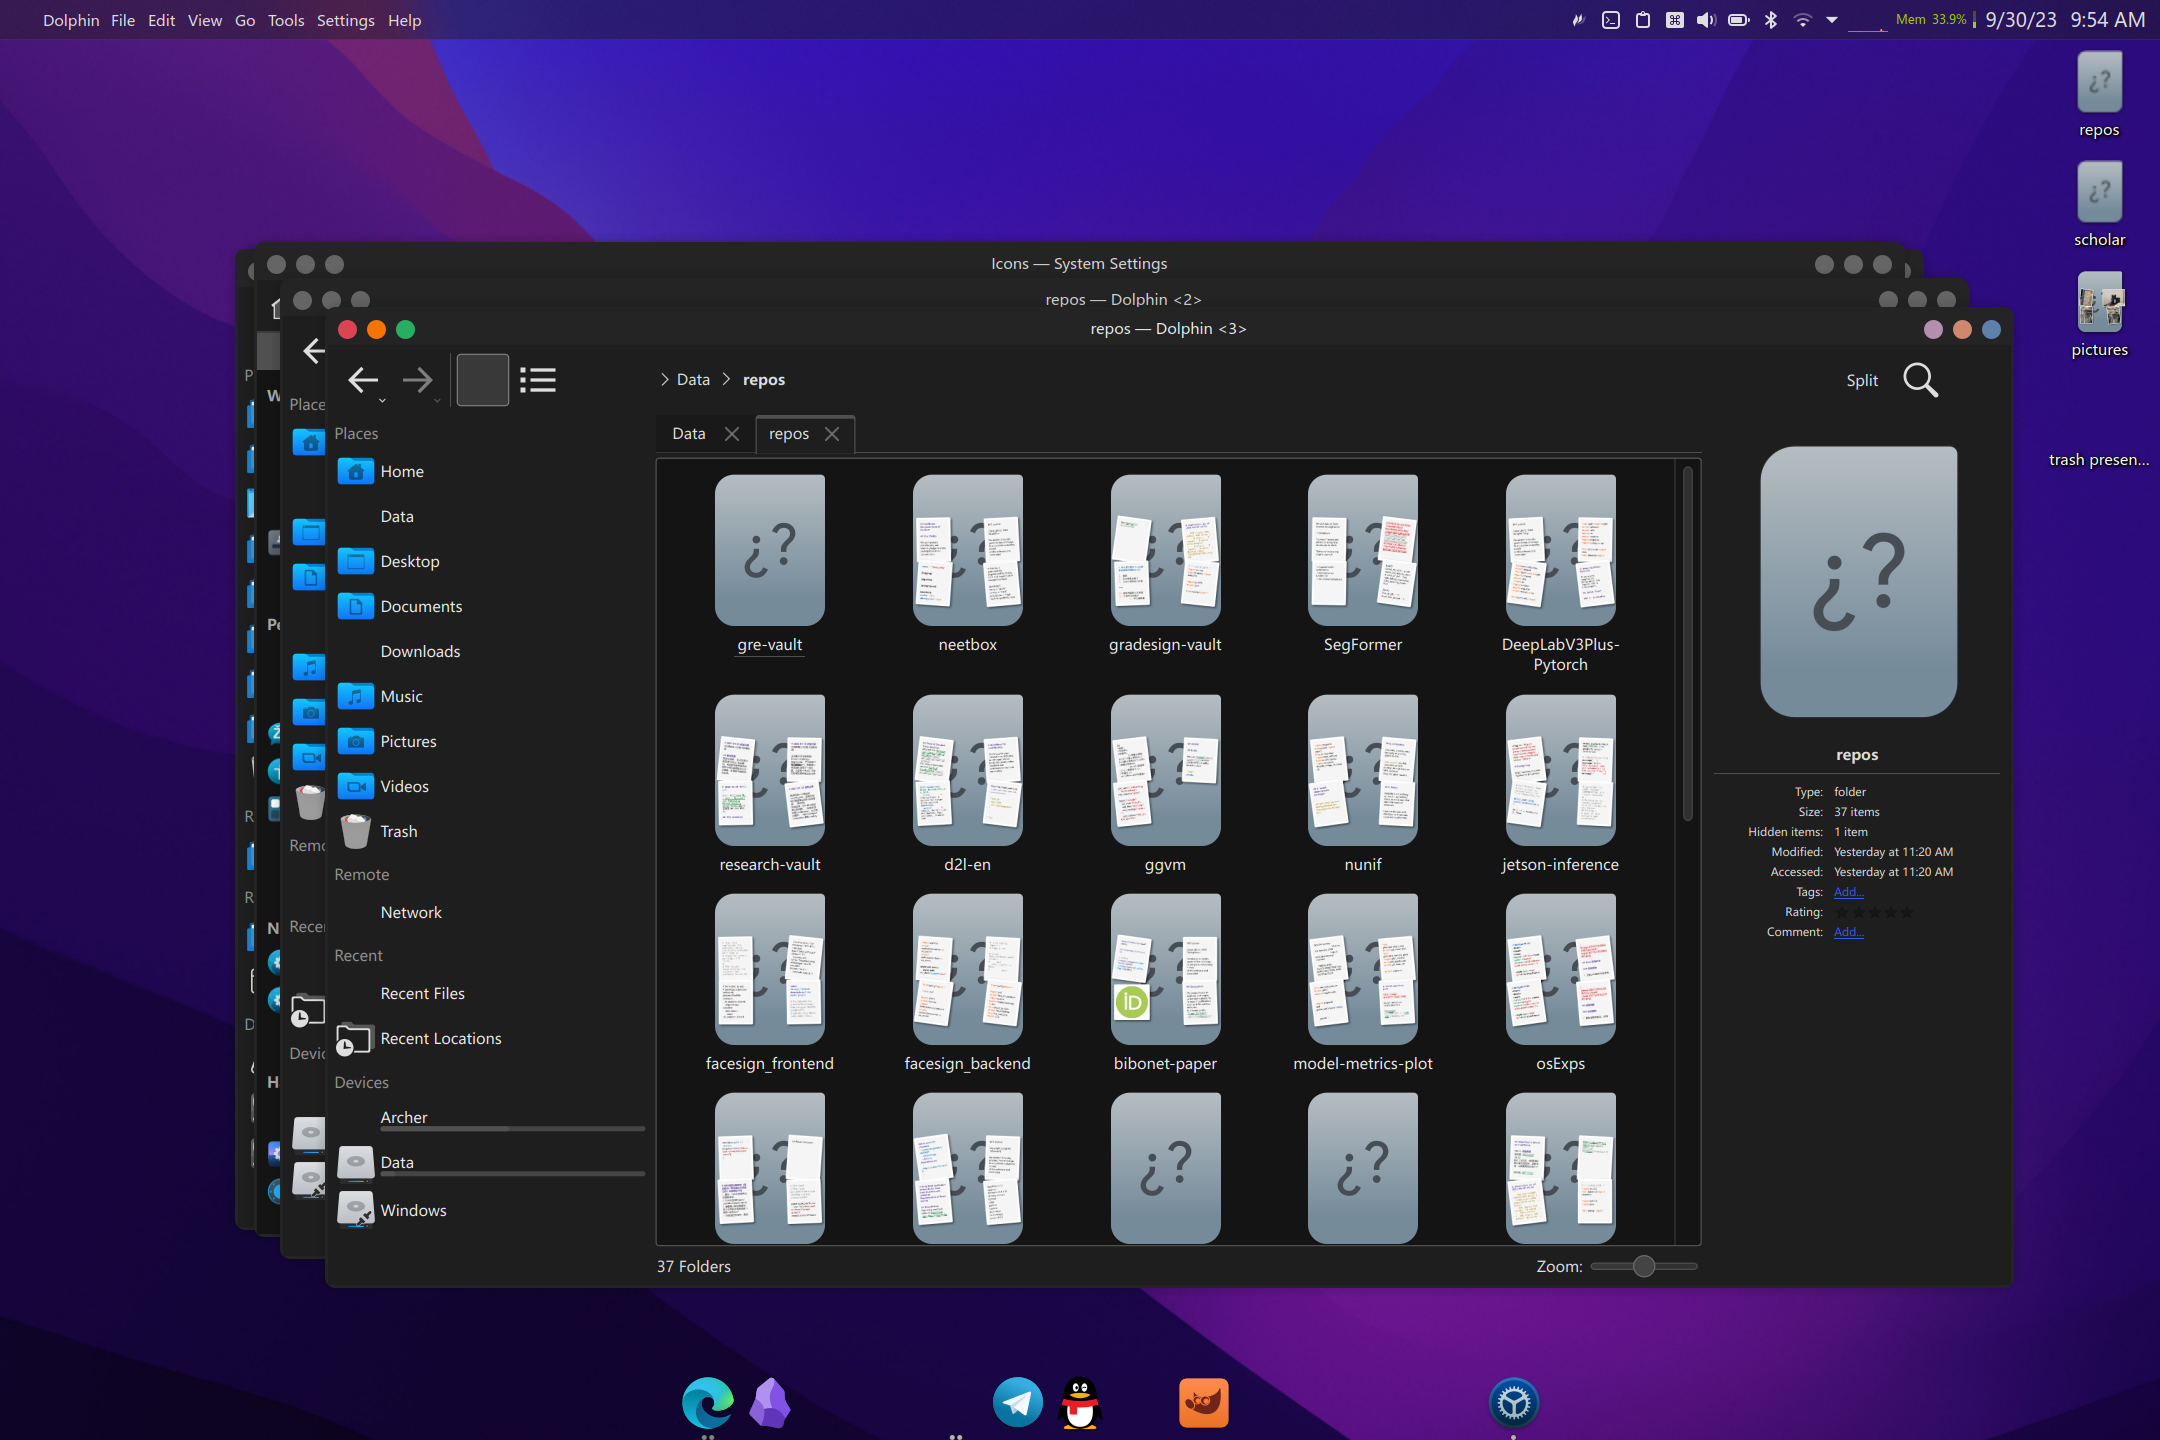
Task: Expand the system tray chevron at top right
Action: click(x=1830, y=19)
